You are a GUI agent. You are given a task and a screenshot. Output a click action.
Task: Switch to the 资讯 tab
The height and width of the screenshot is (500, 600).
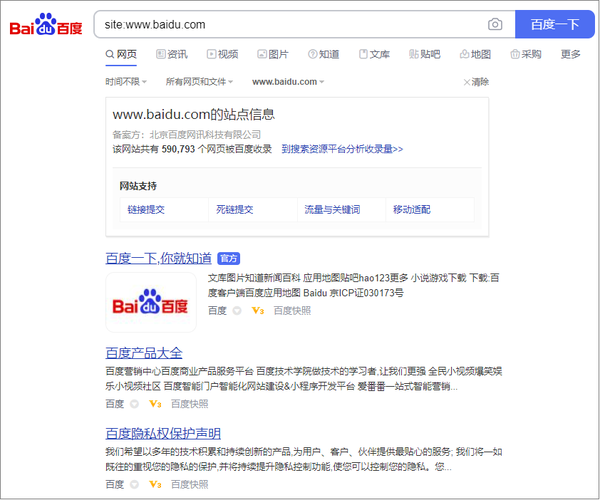pyautogui.click(x=172, y=54)
